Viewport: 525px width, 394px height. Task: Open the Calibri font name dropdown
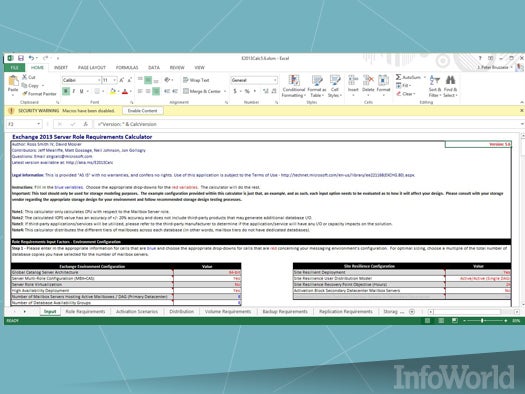[99, 80]
